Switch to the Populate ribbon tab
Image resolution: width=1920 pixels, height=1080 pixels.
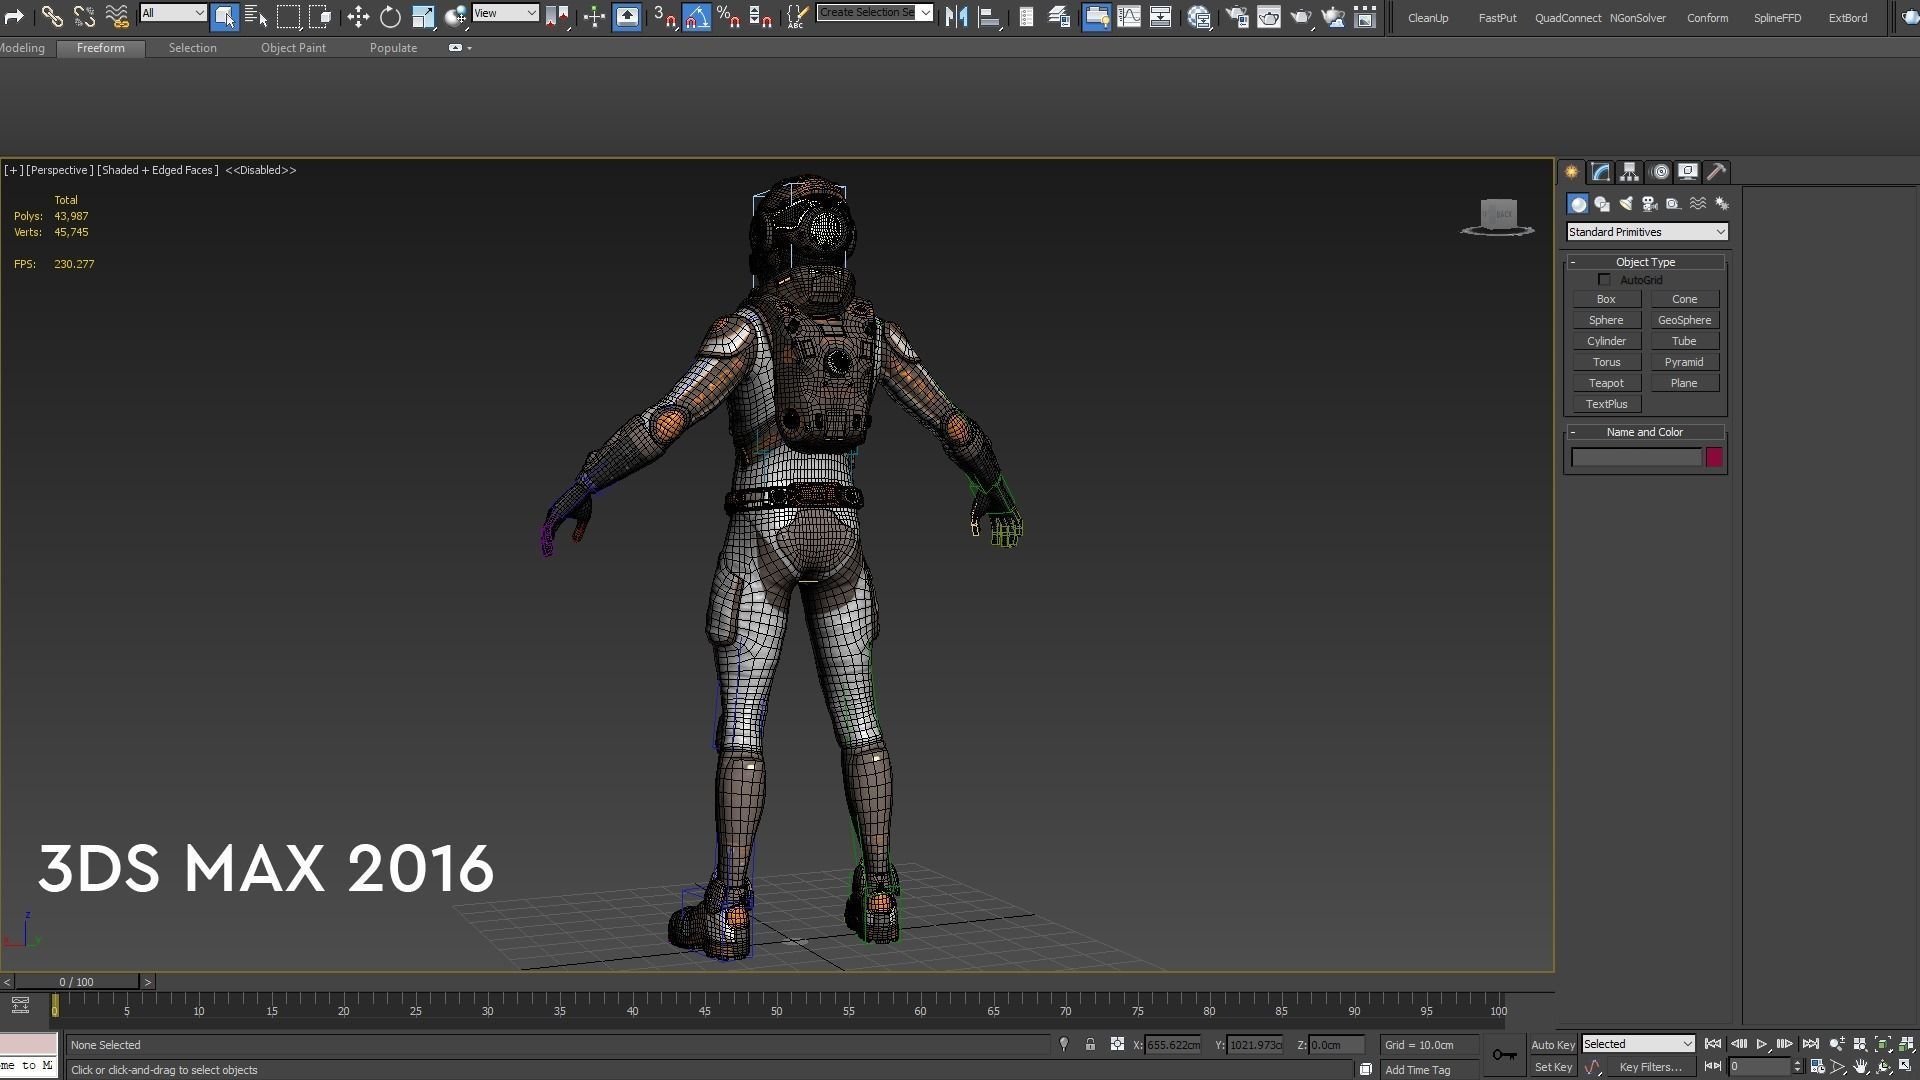click(393, 48)
